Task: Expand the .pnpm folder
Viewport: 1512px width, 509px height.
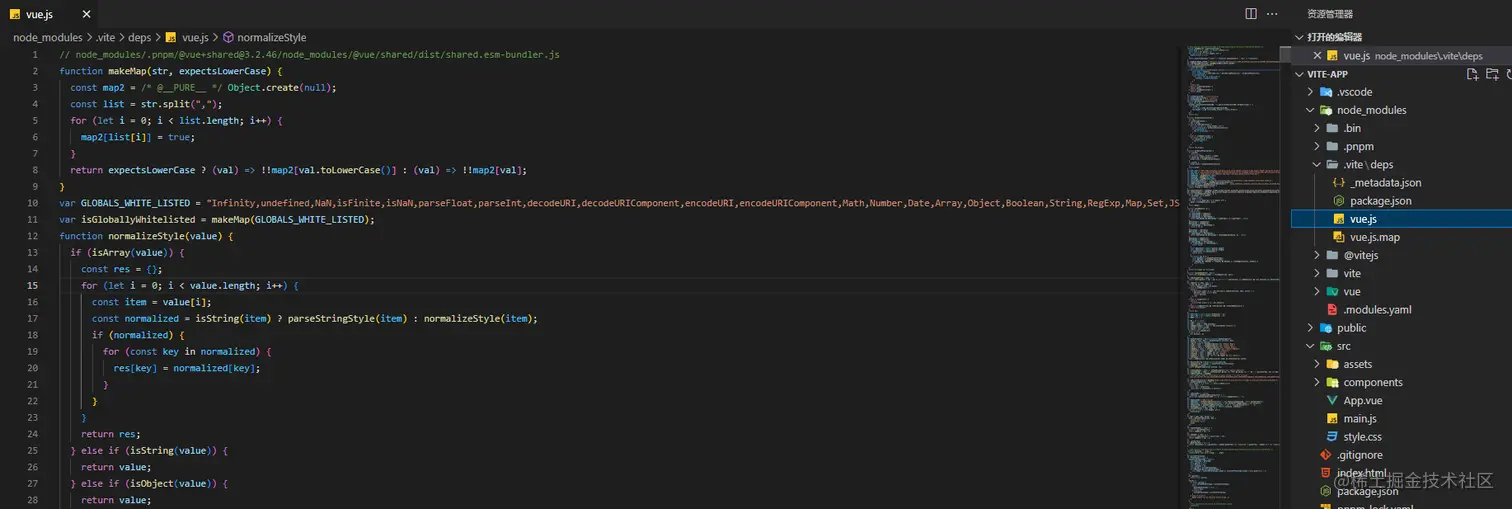Action: [x=1318, y=147]
